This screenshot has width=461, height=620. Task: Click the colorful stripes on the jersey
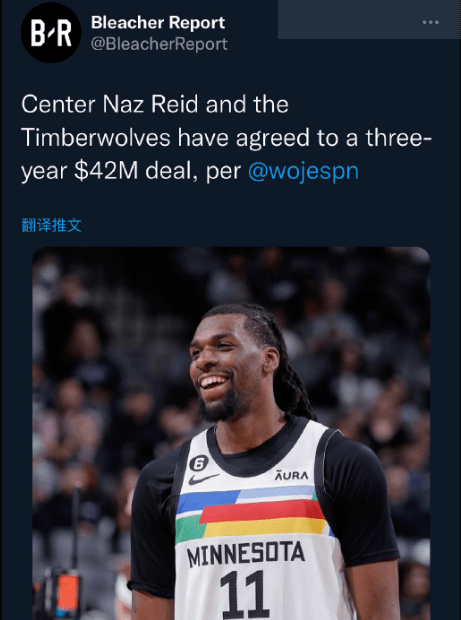[253, 514]
